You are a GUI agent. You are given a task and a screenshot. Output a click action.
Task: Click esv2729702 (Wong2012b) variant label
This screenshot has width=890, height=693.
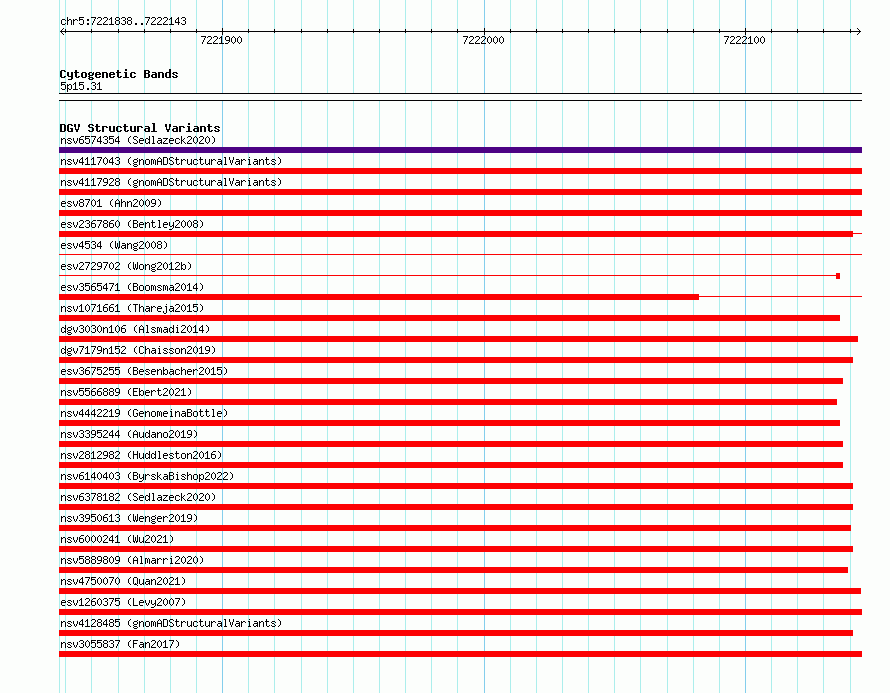click(126, 266)
